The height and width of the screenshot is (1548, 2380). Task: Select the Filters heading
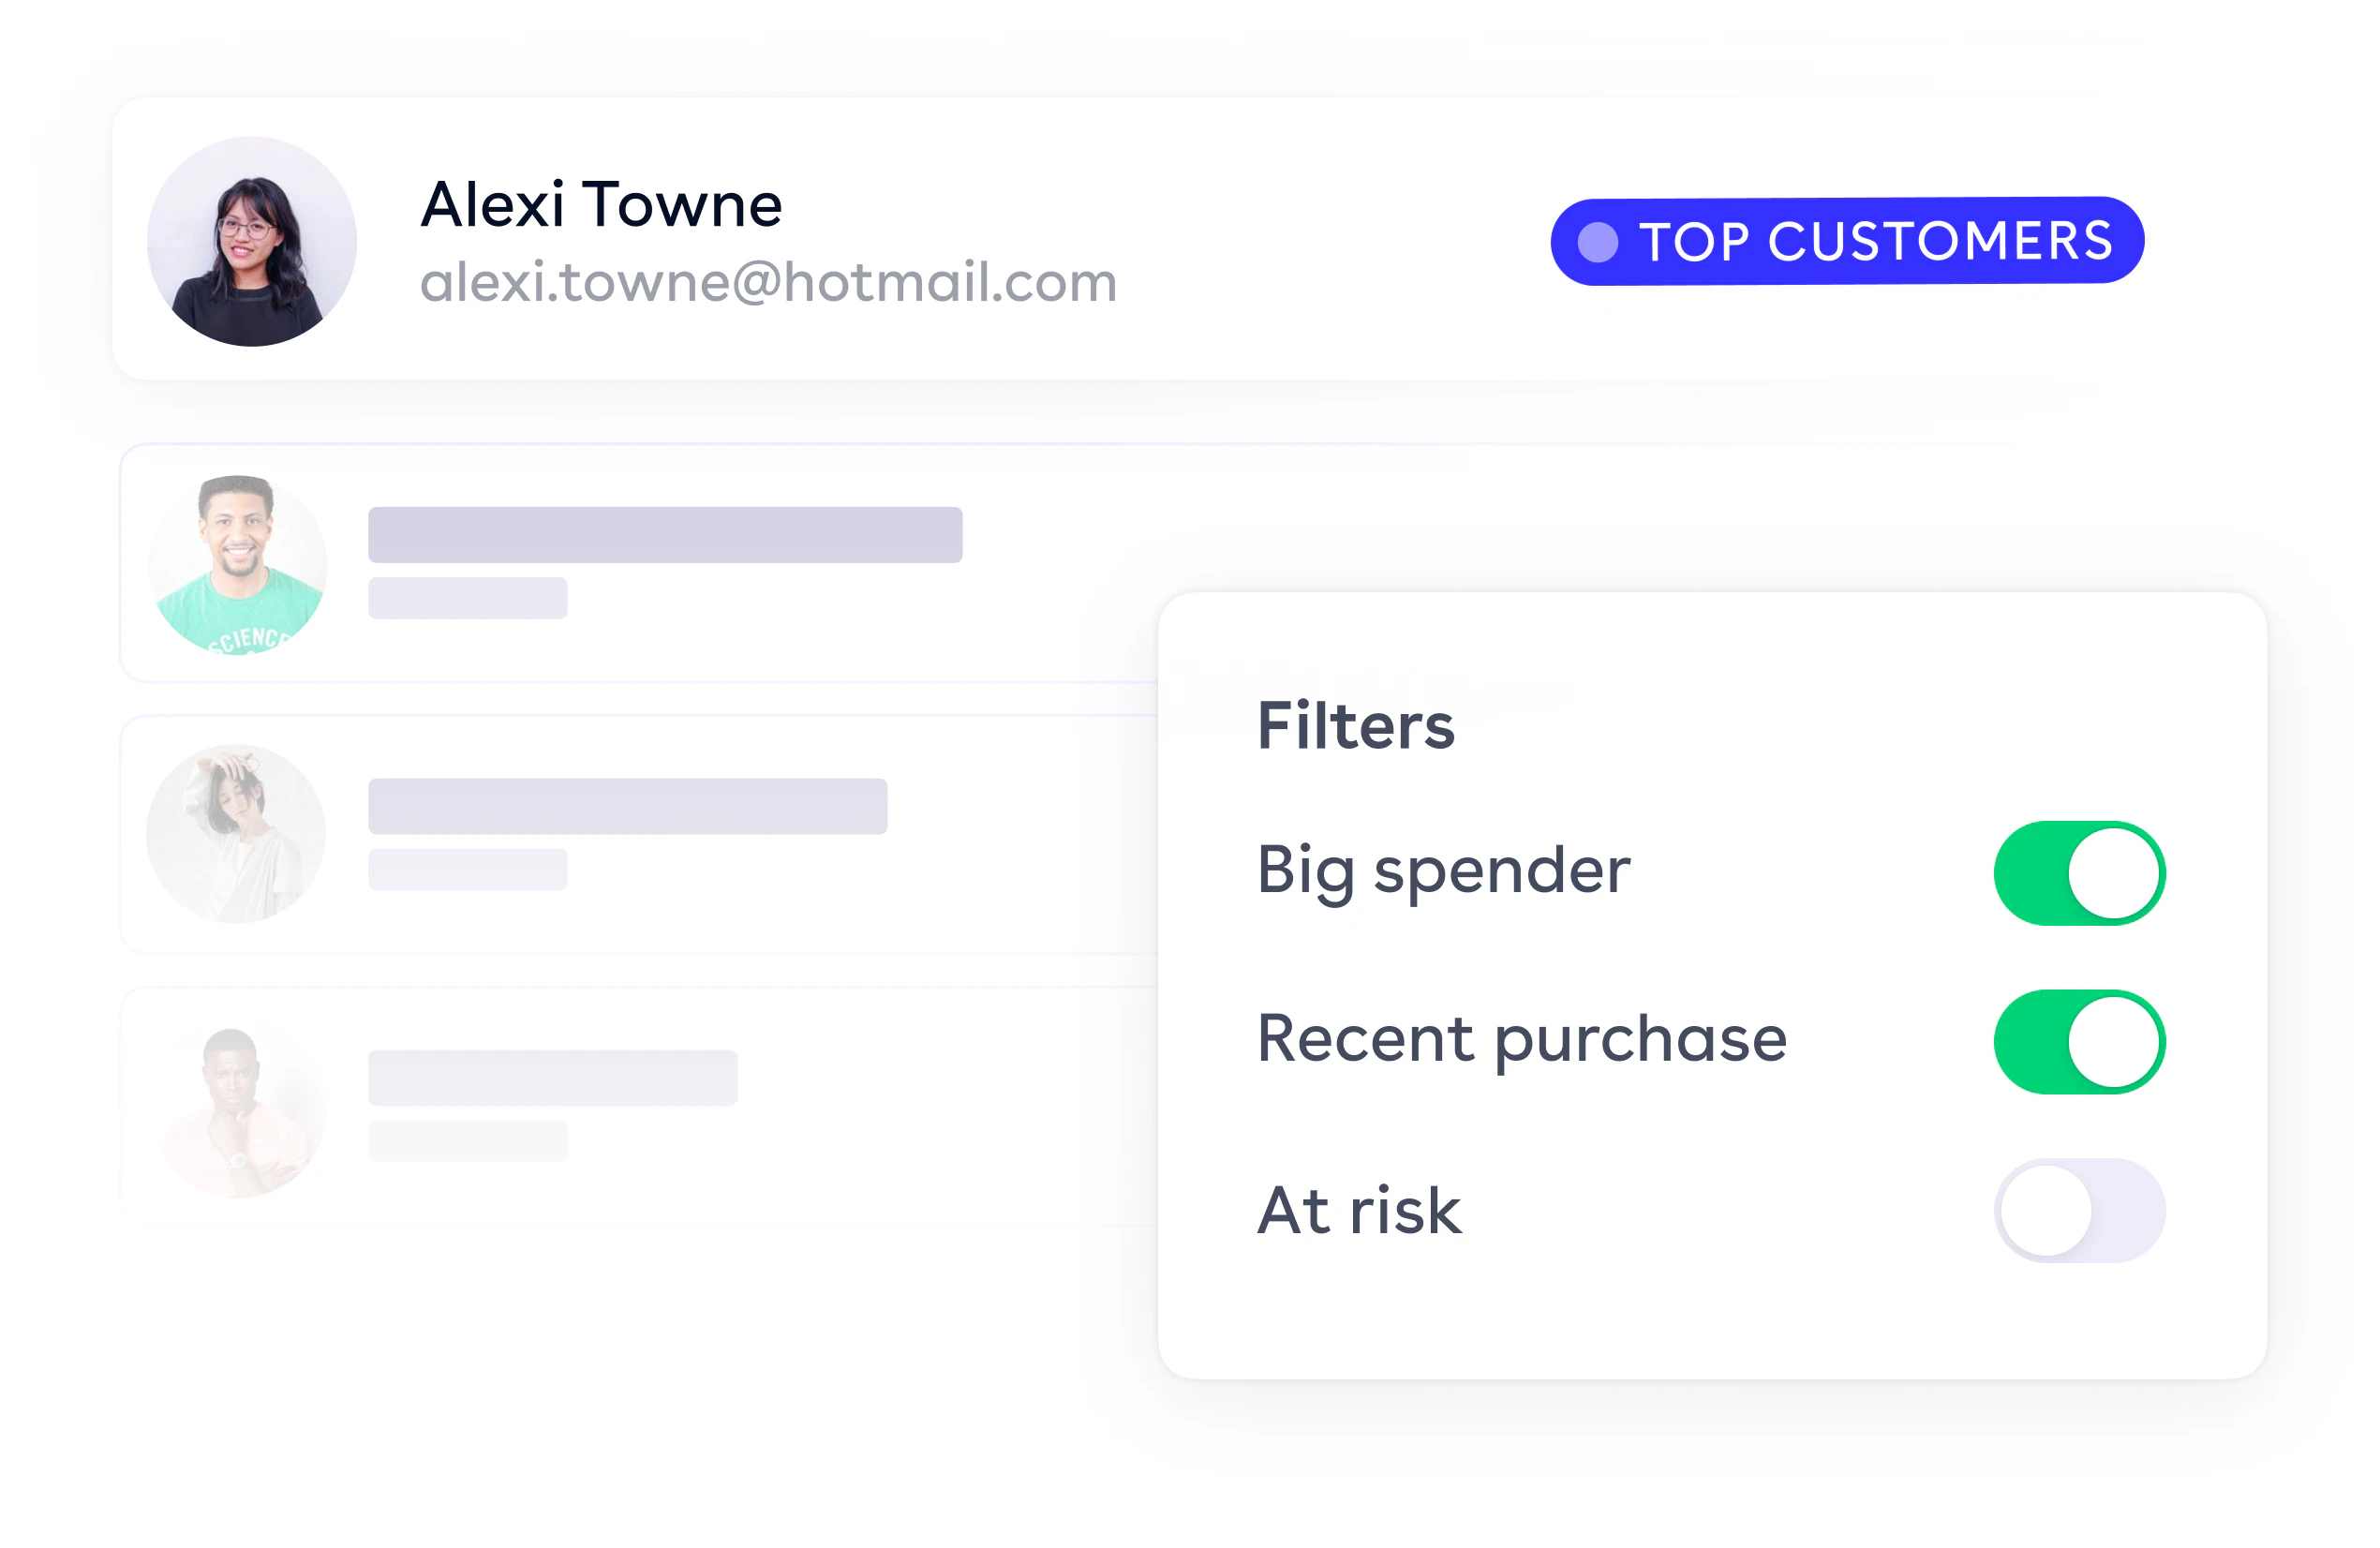[1355, 725]
